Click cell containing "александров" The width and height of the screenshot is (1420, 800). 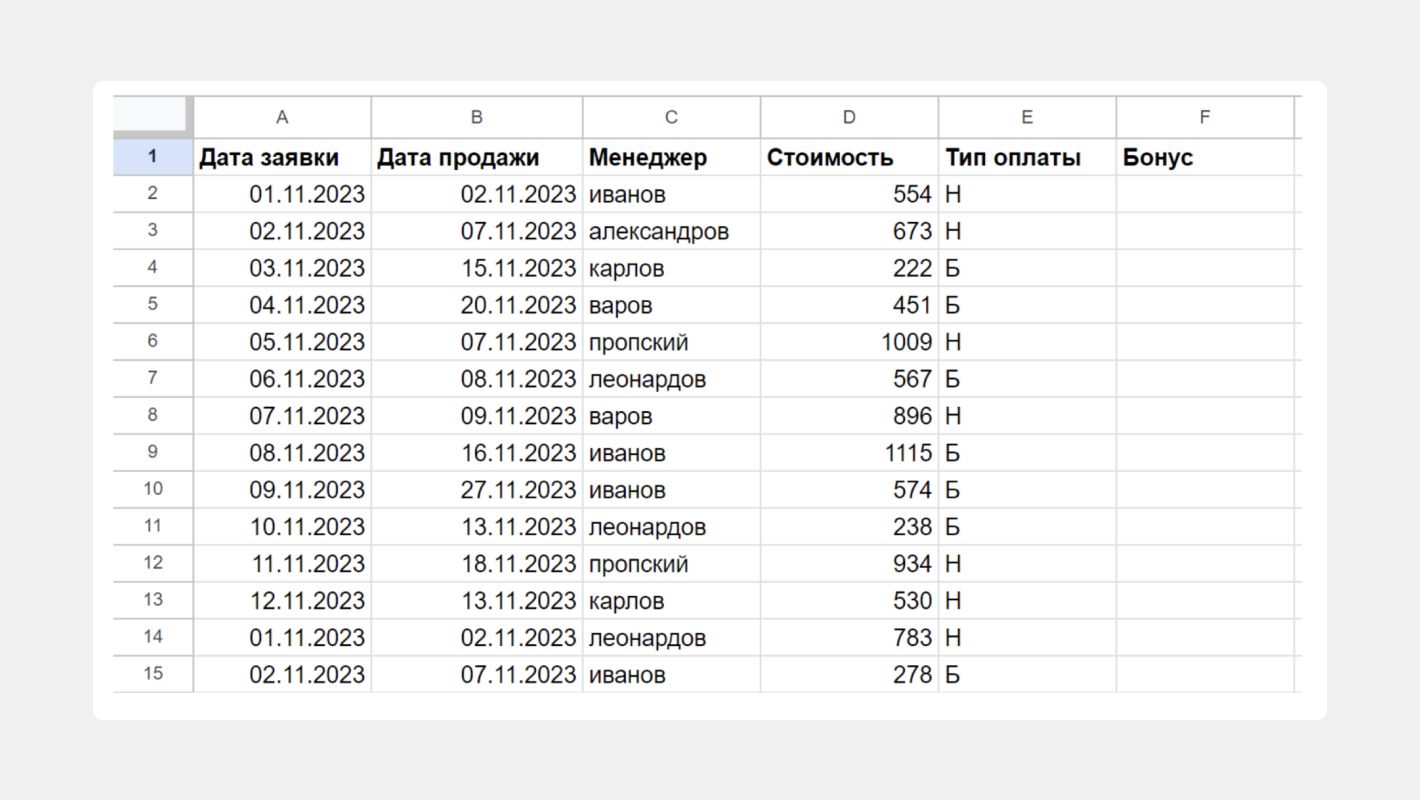pyautogui.click(x=671, y=231)
